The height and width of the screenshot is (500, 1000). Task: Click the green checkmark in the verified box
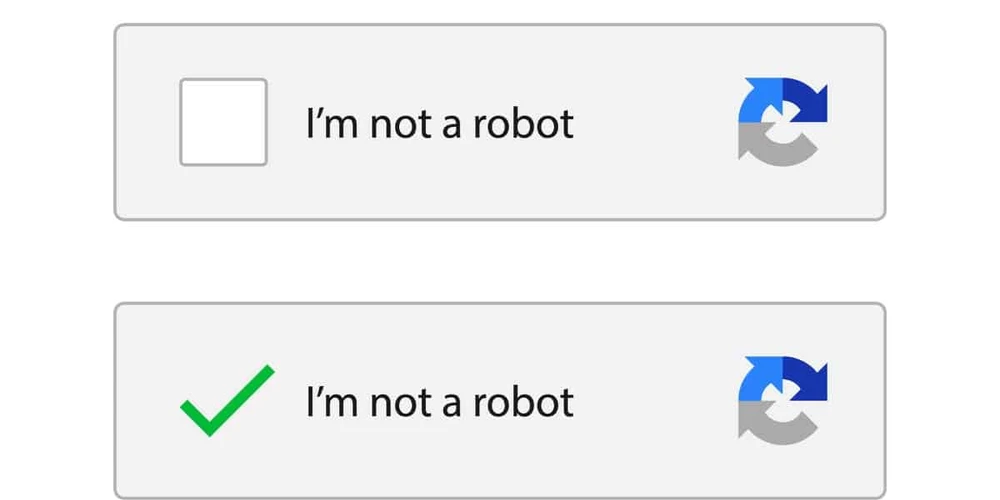226,400
